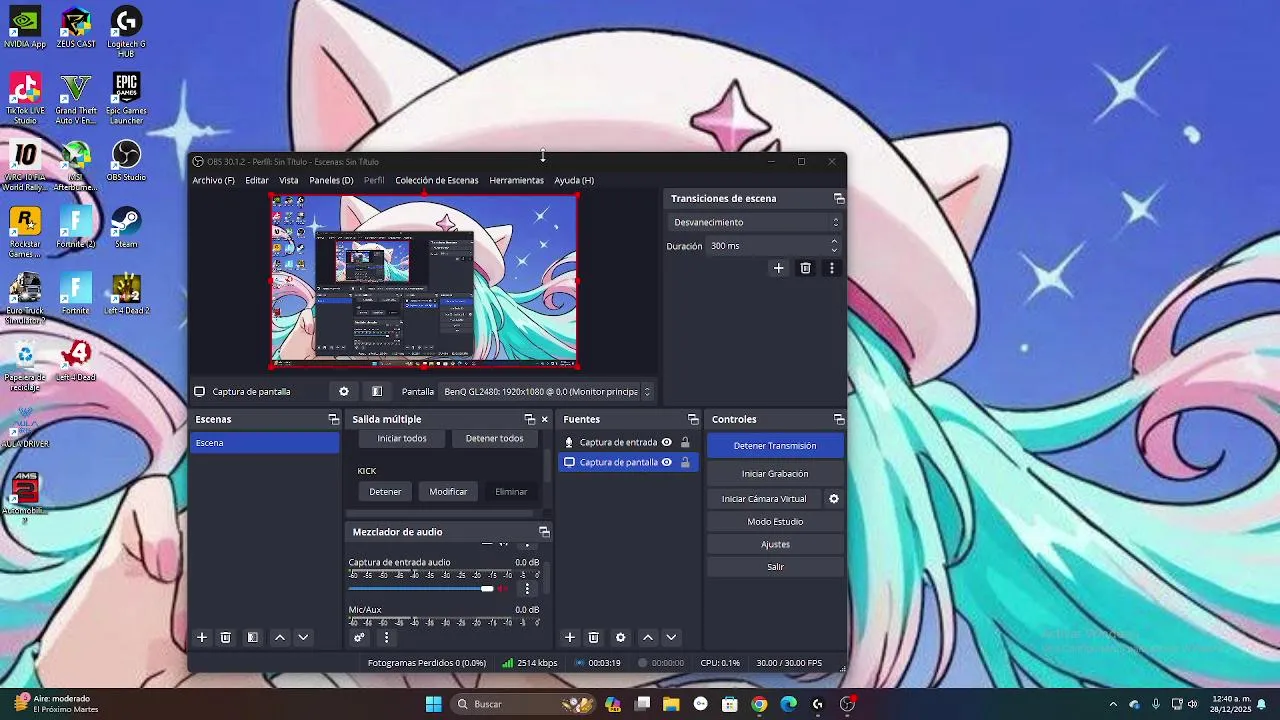Click the OBS preview canvas thumbnail

(x=424, y=281)
